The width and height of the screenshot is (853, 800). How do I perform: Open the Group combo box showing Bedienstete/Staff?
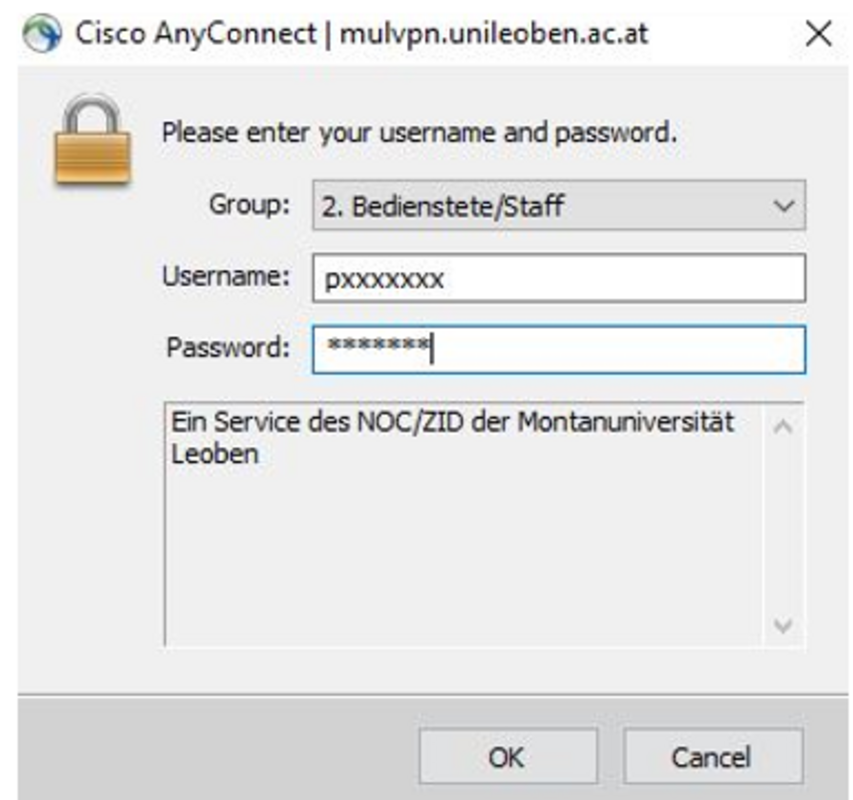point(540,206)
